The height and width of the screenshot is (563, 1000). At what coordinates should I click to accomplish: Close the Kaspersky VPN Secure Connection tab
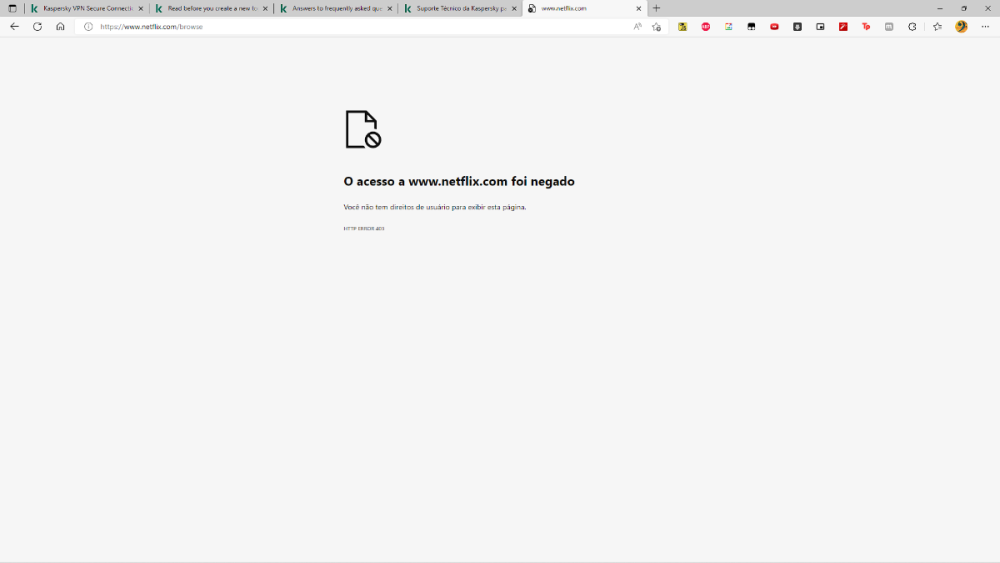click(141, 8)
